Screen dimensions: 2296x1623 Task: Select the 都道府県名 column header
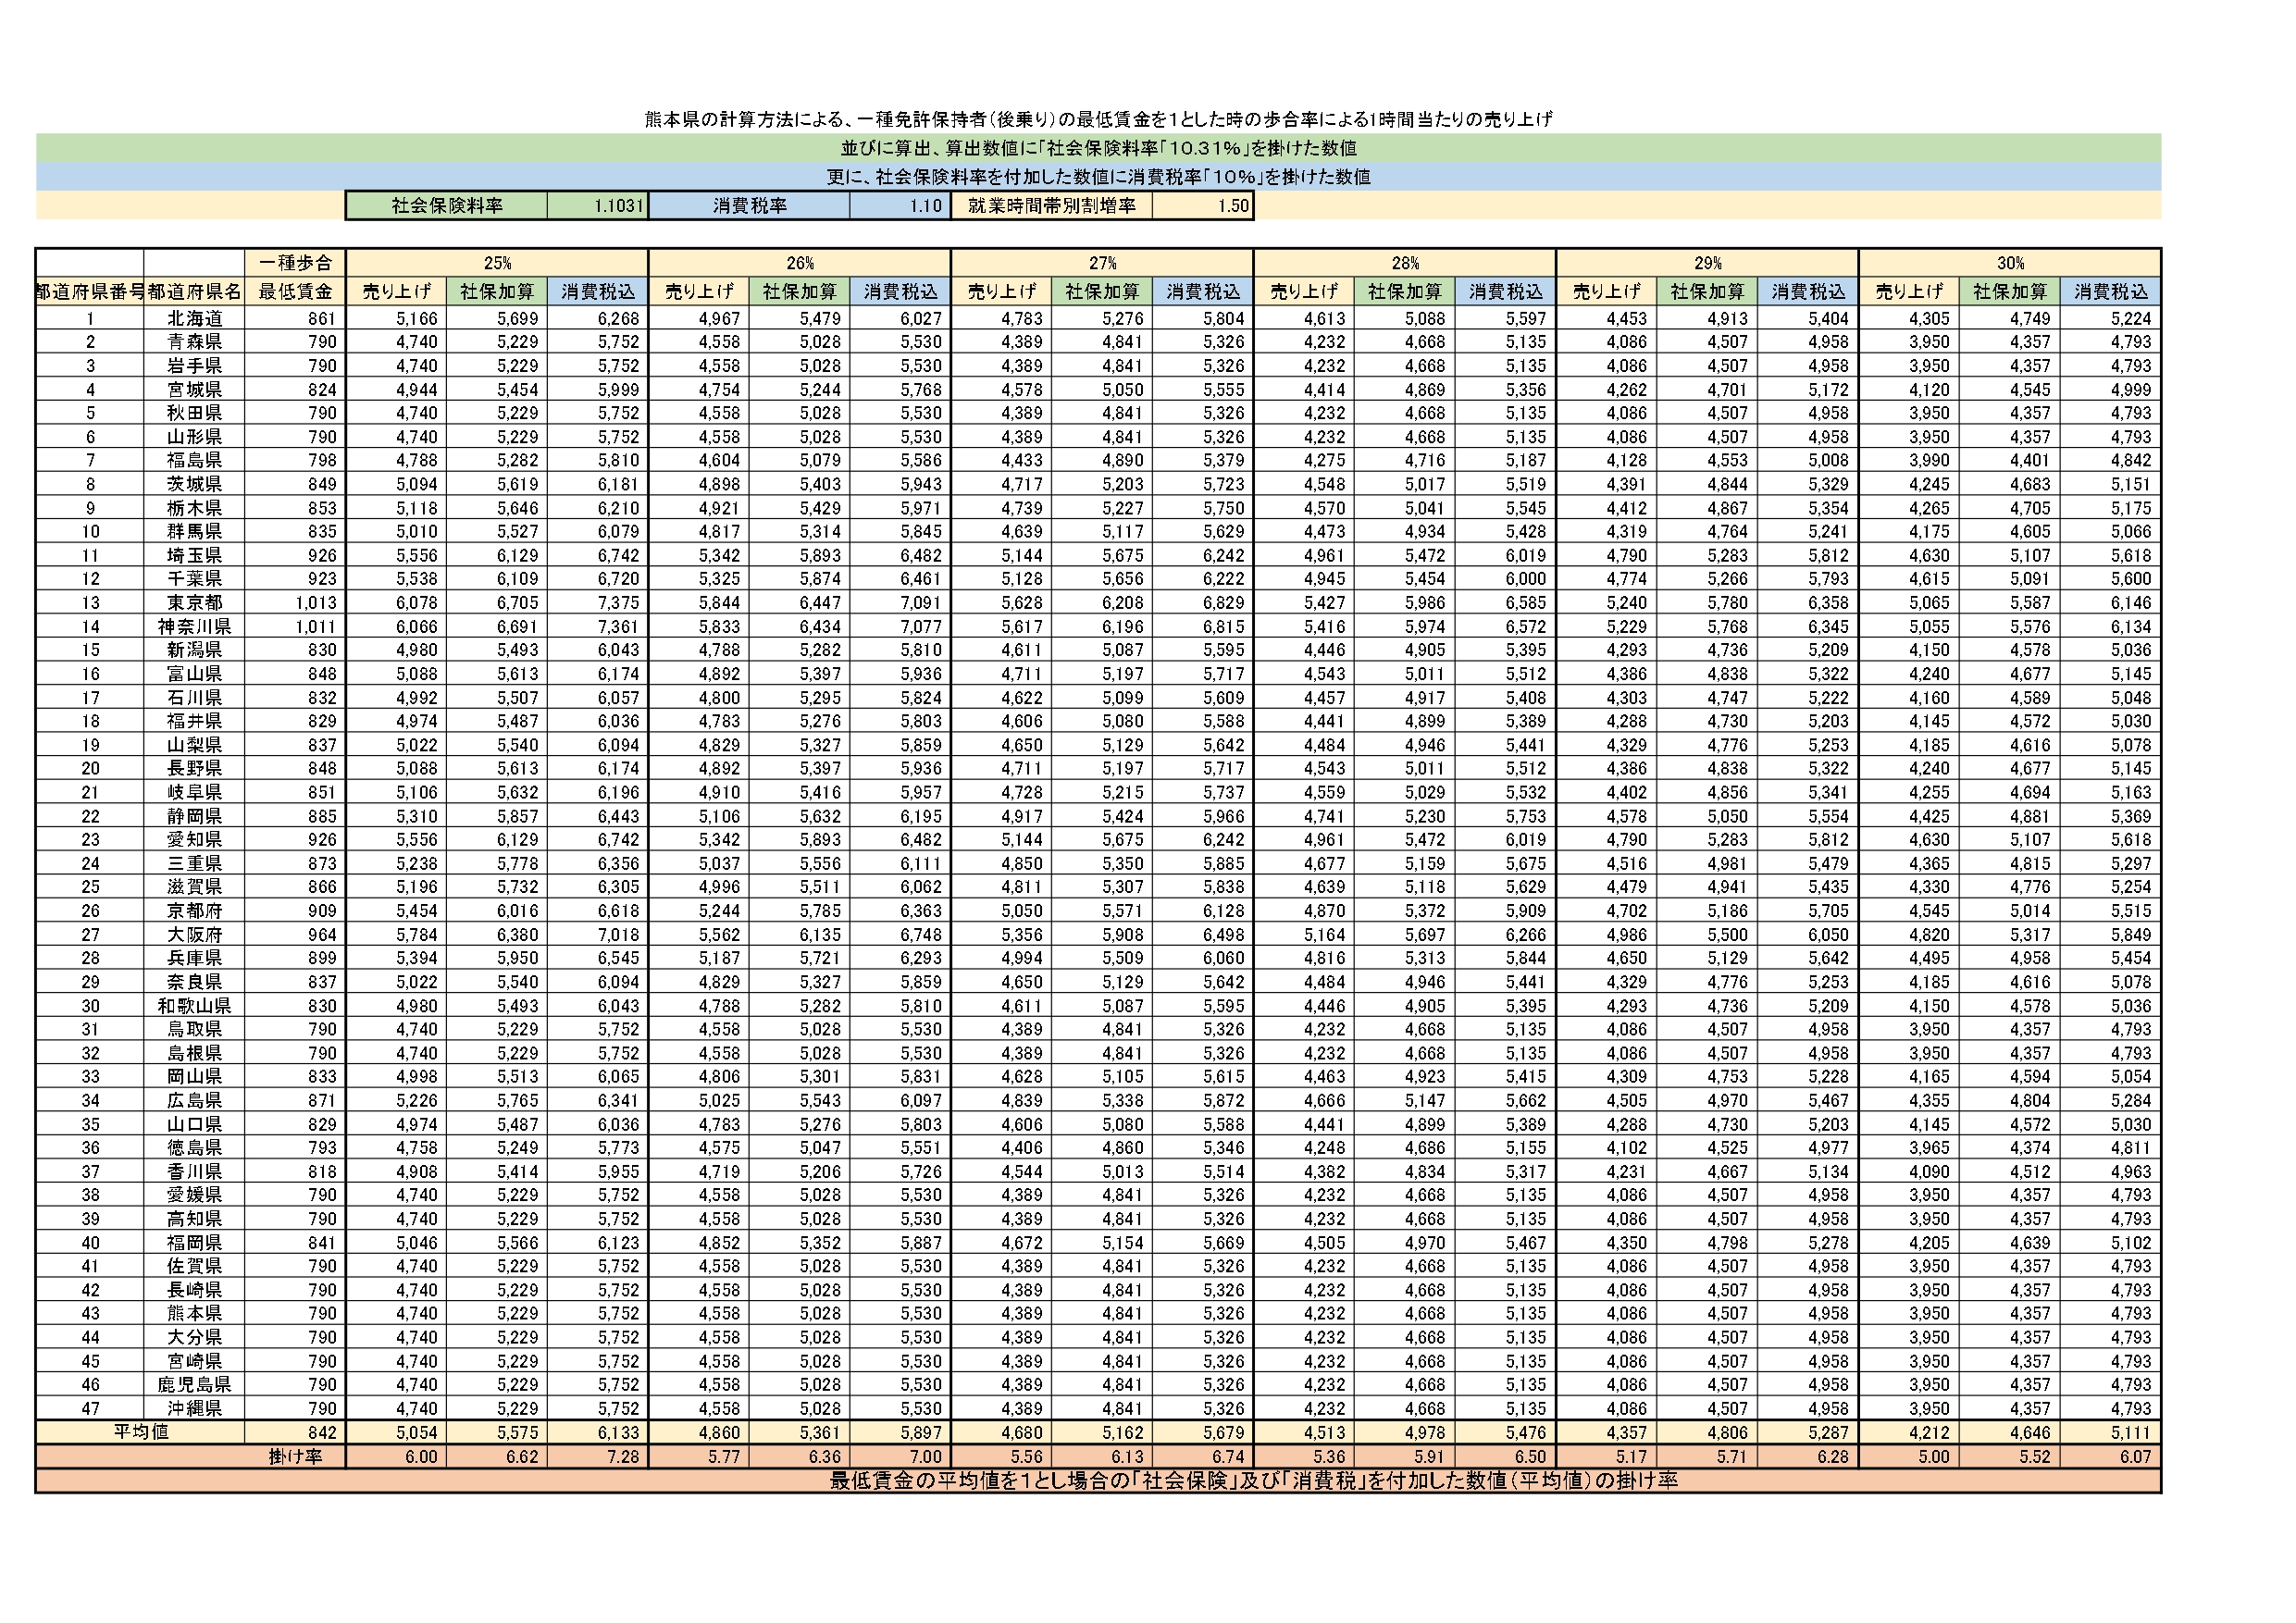coord(194,292)
